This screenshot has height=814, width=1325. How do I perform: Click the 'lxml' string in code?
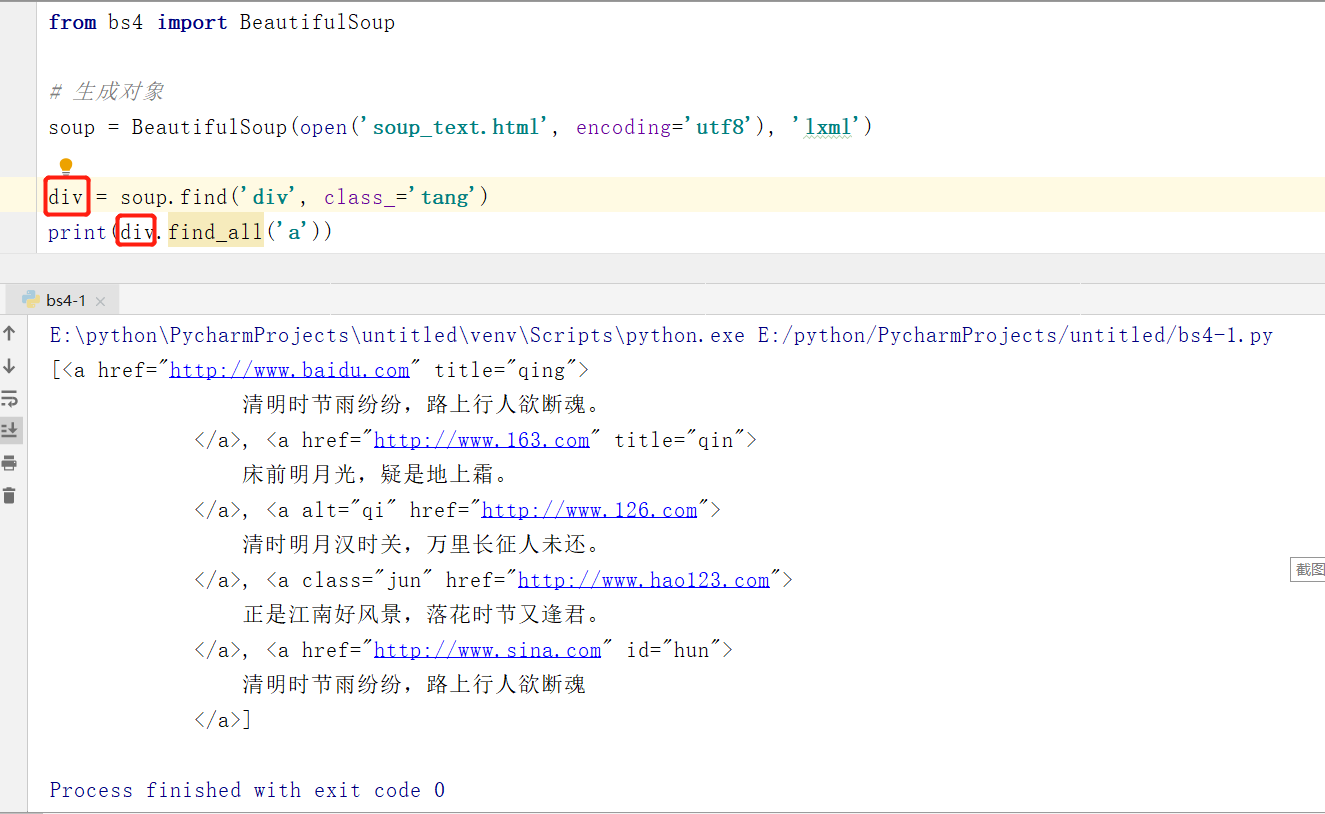[827, 127]
